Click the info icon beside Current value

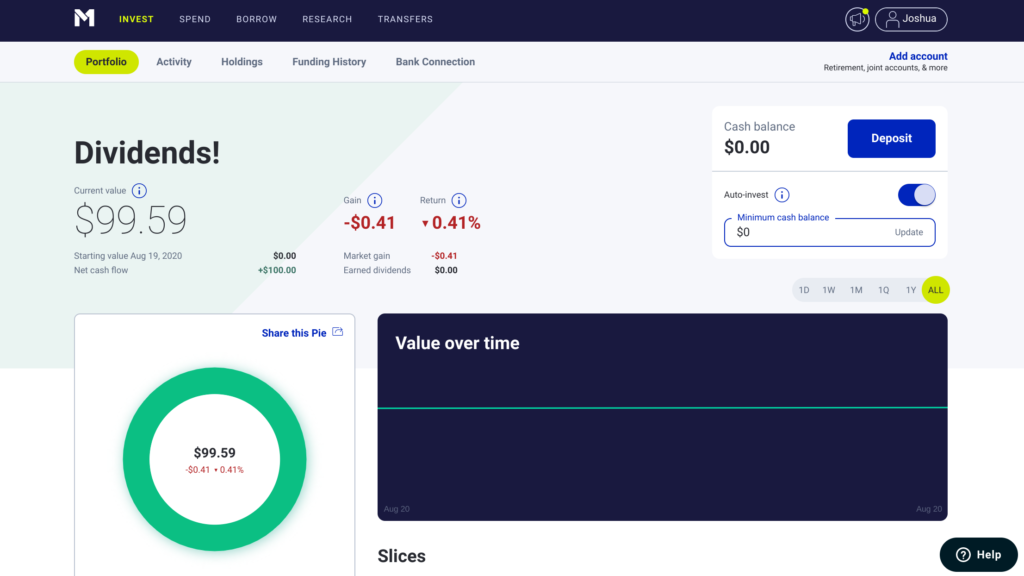139,191
